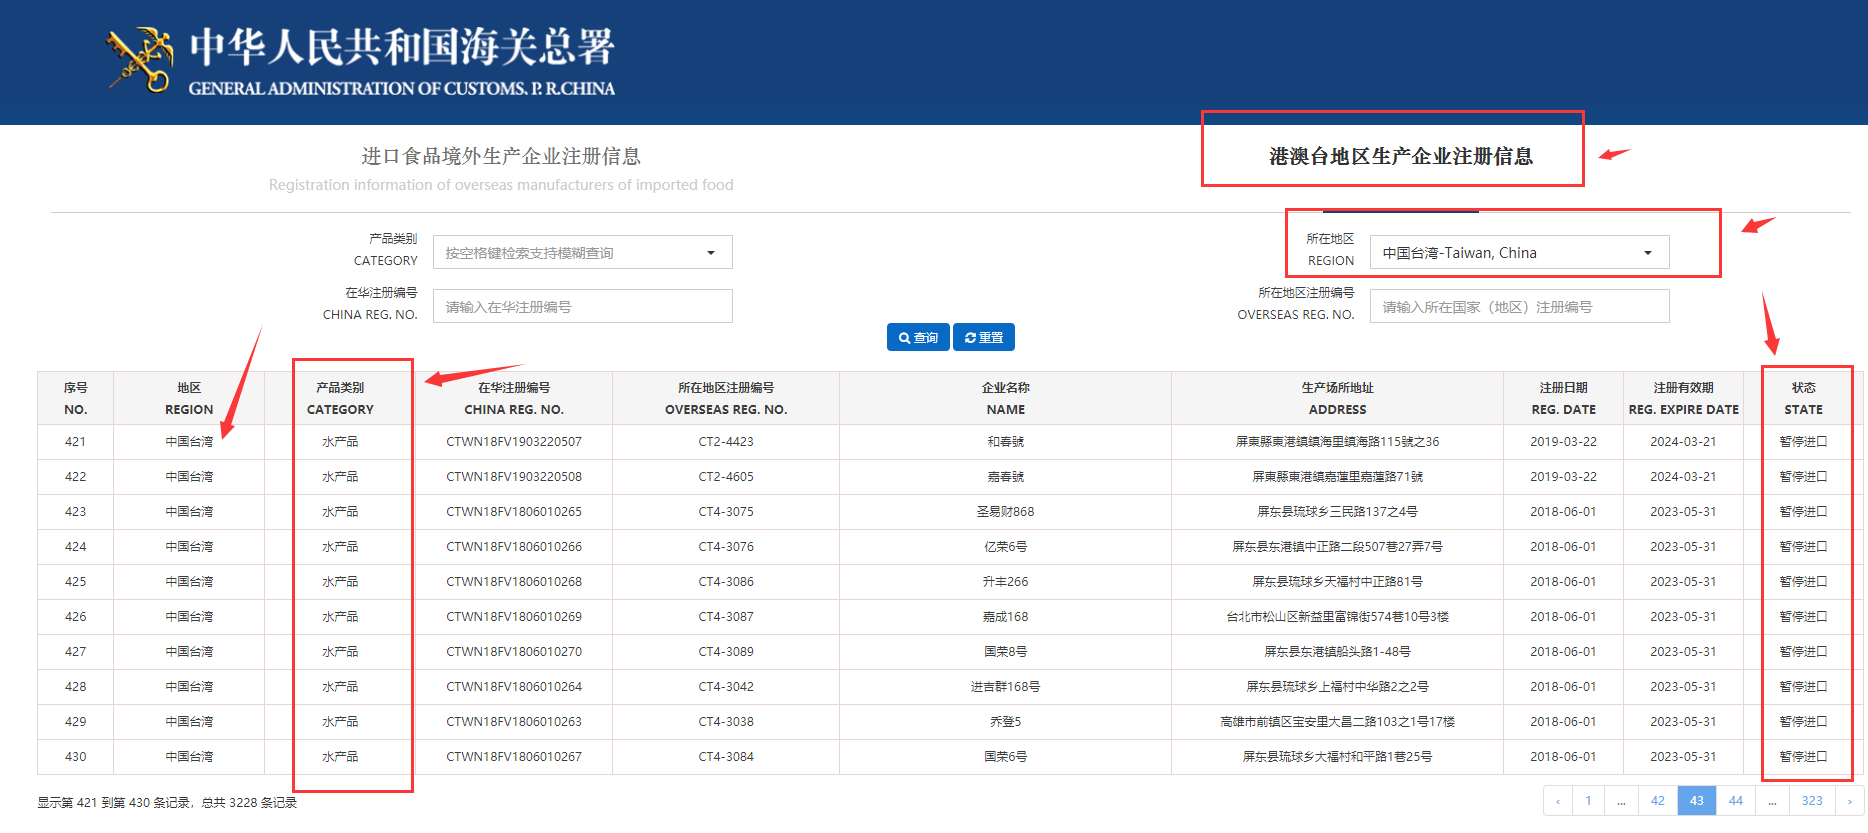Click the 注册日期 REG. DATE column header
Image resolution: width=1868 pixels, height=833 pixels.
[1563, 398]
